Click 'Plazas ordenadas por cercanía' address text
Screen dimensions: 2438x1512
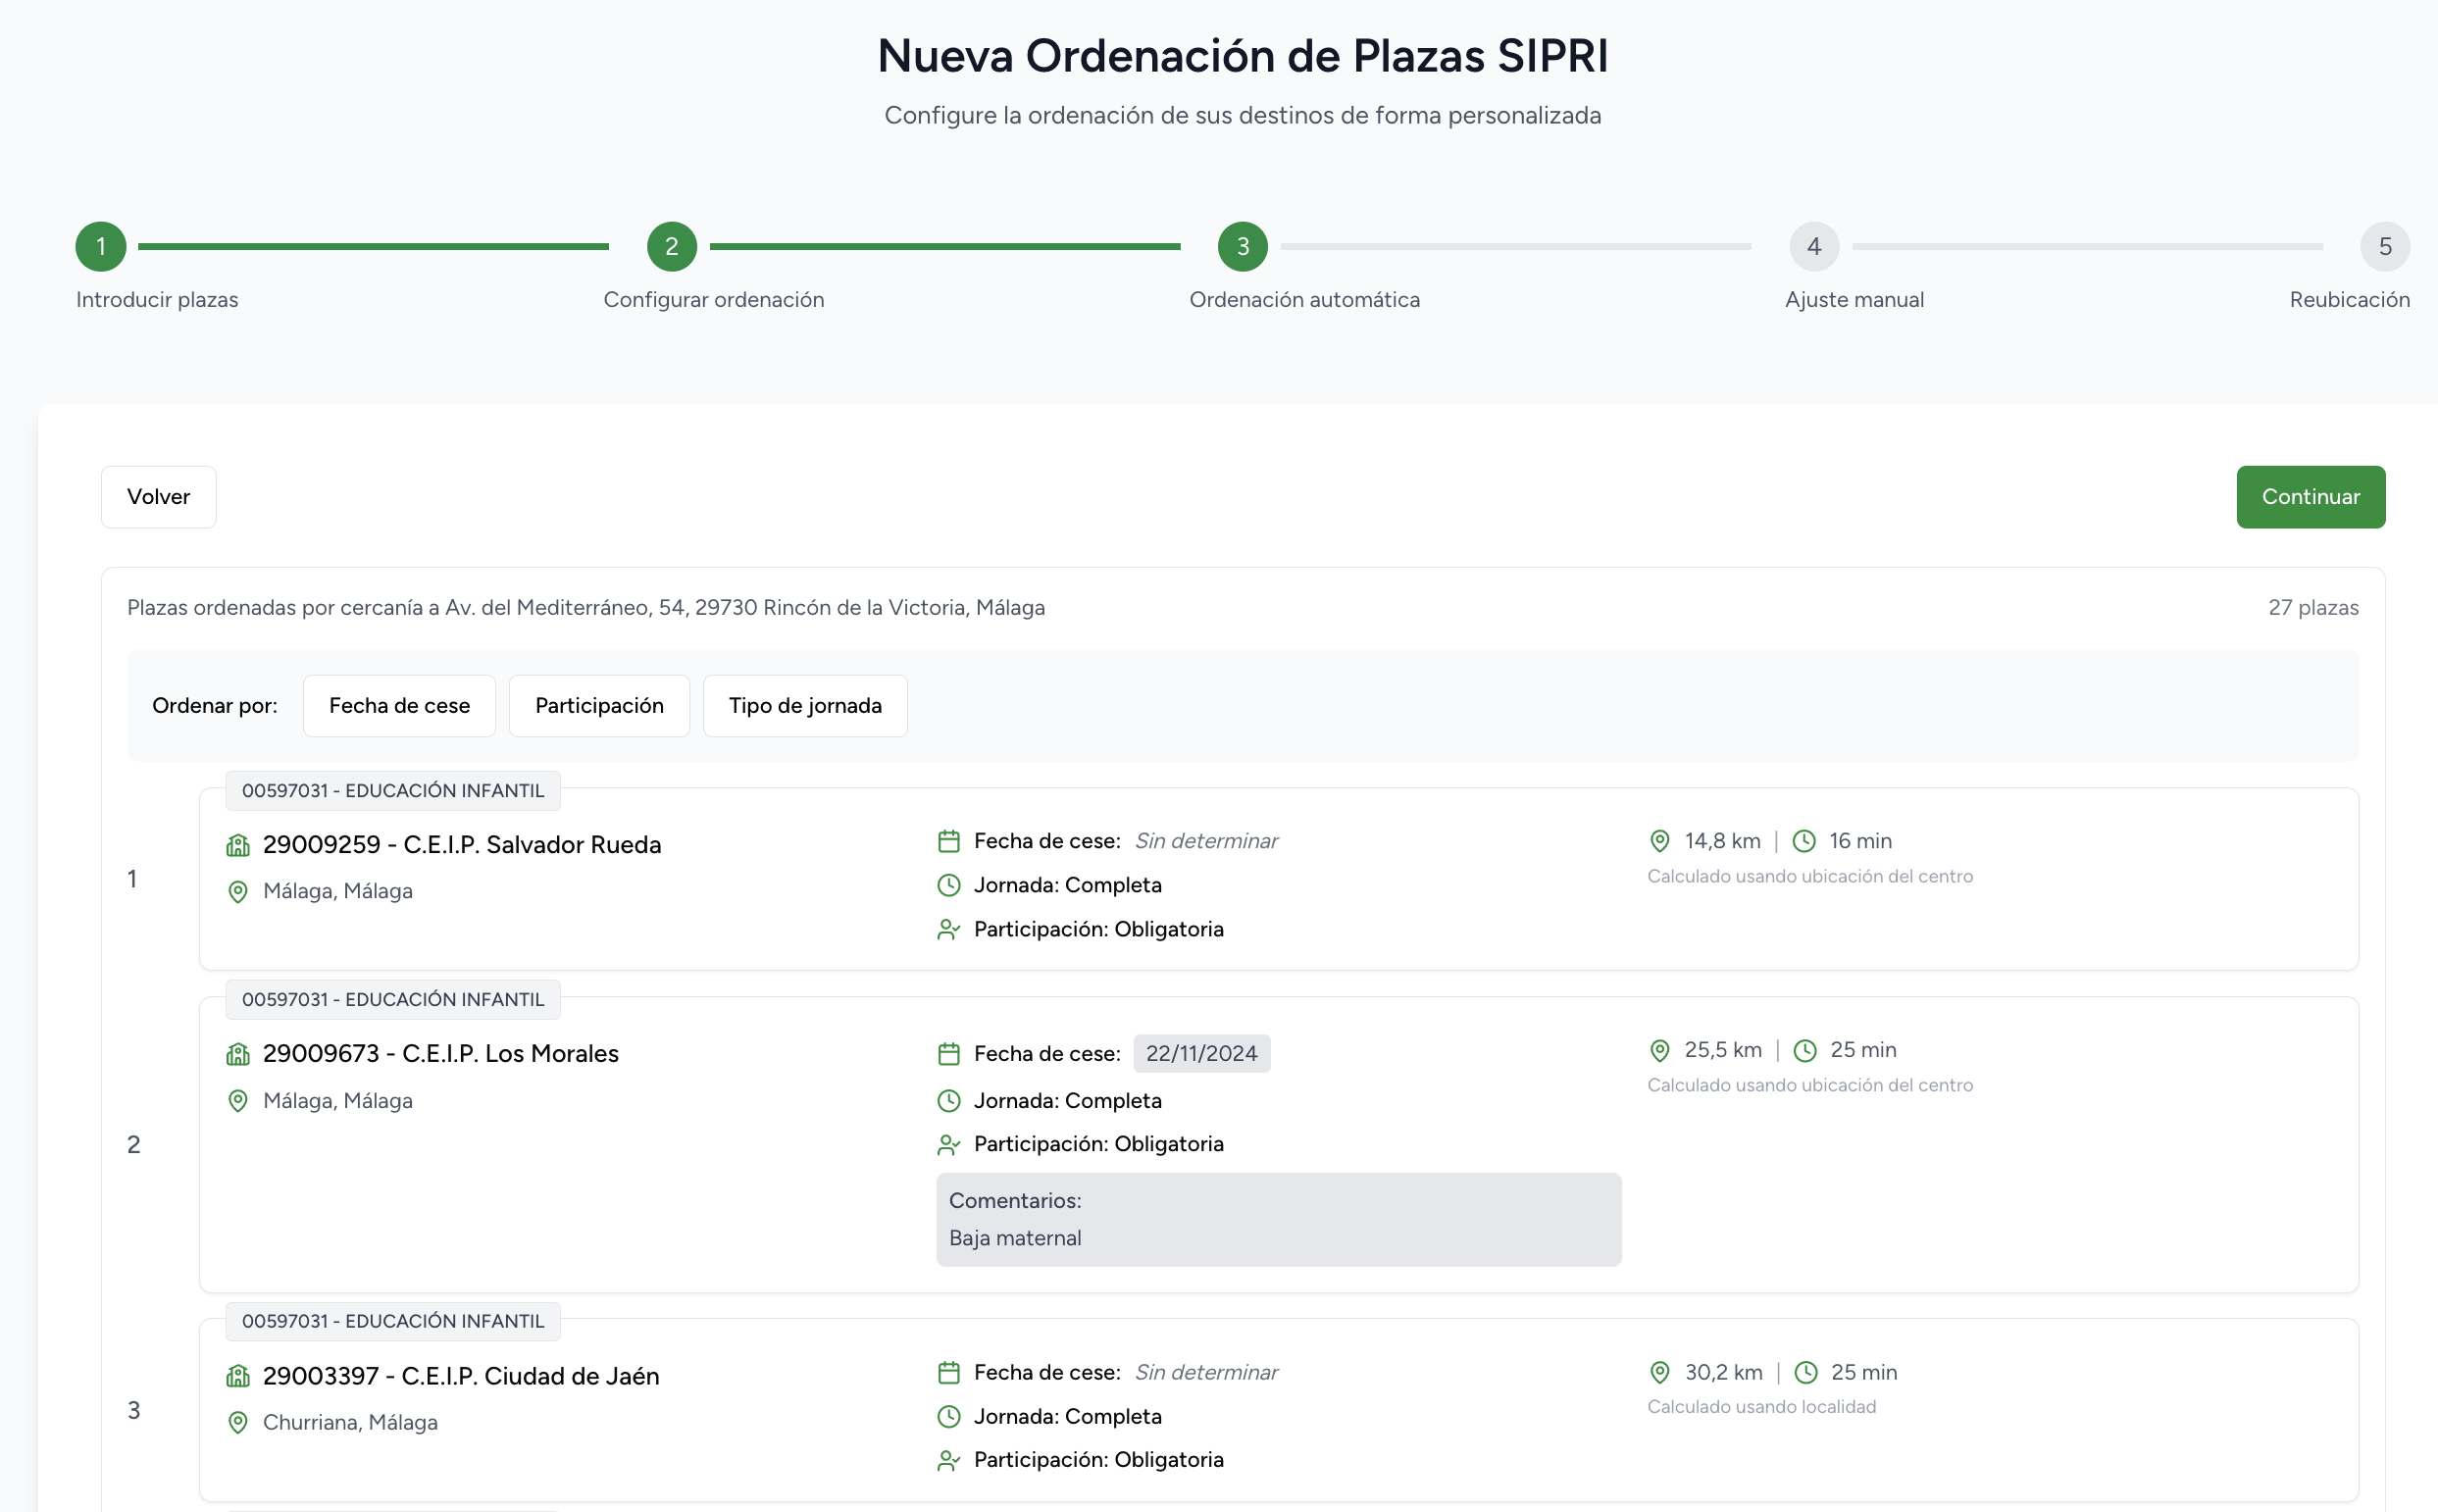(x=586, y=608)
